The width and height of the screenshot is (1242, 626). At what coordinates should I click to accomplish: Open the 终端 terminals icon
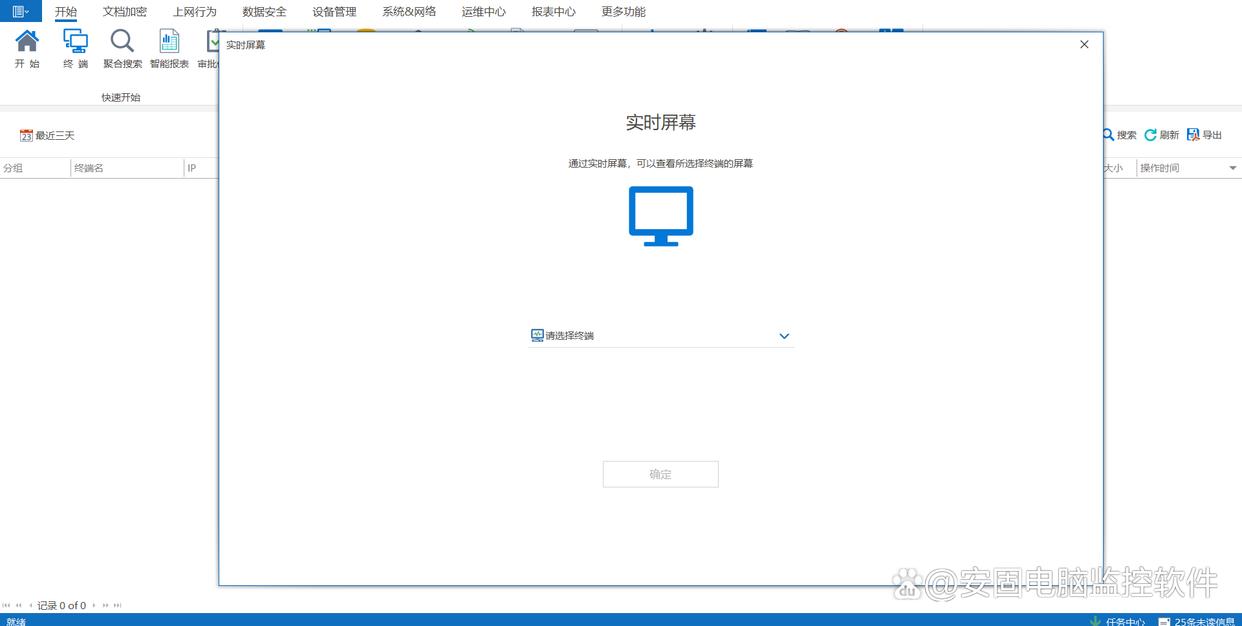point(75,49)
